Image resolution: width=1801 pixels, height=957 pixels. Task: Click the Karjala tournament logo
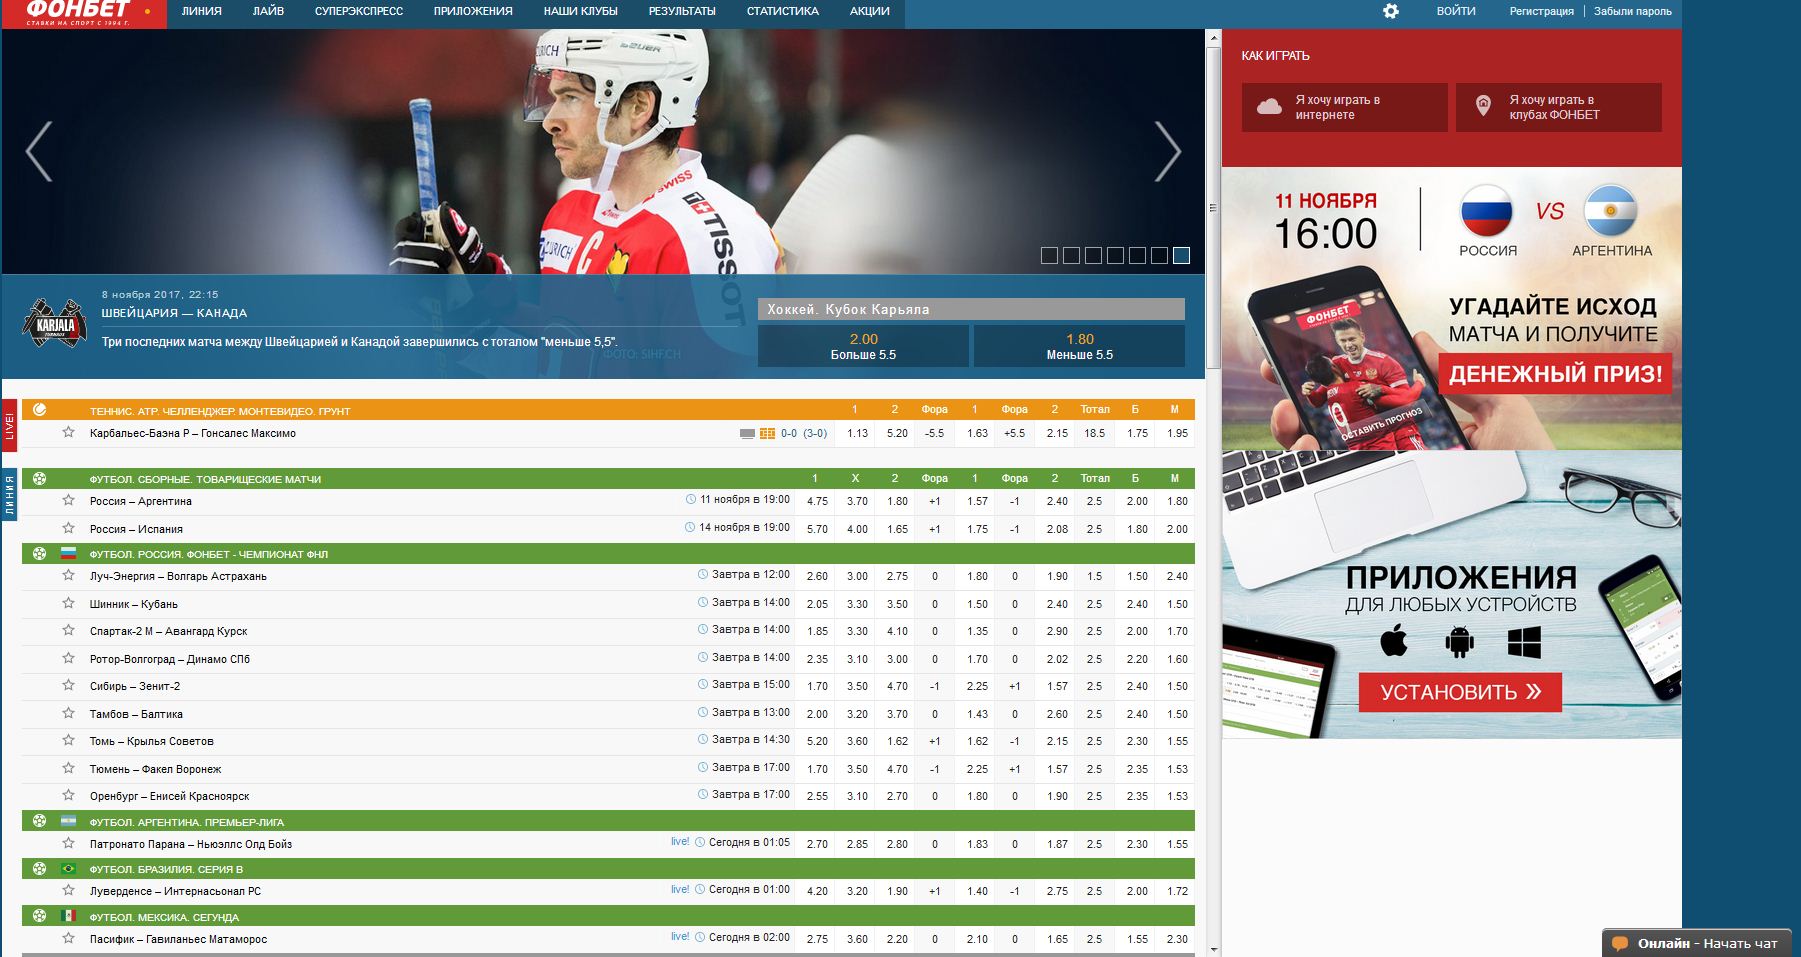click(55, 323)
